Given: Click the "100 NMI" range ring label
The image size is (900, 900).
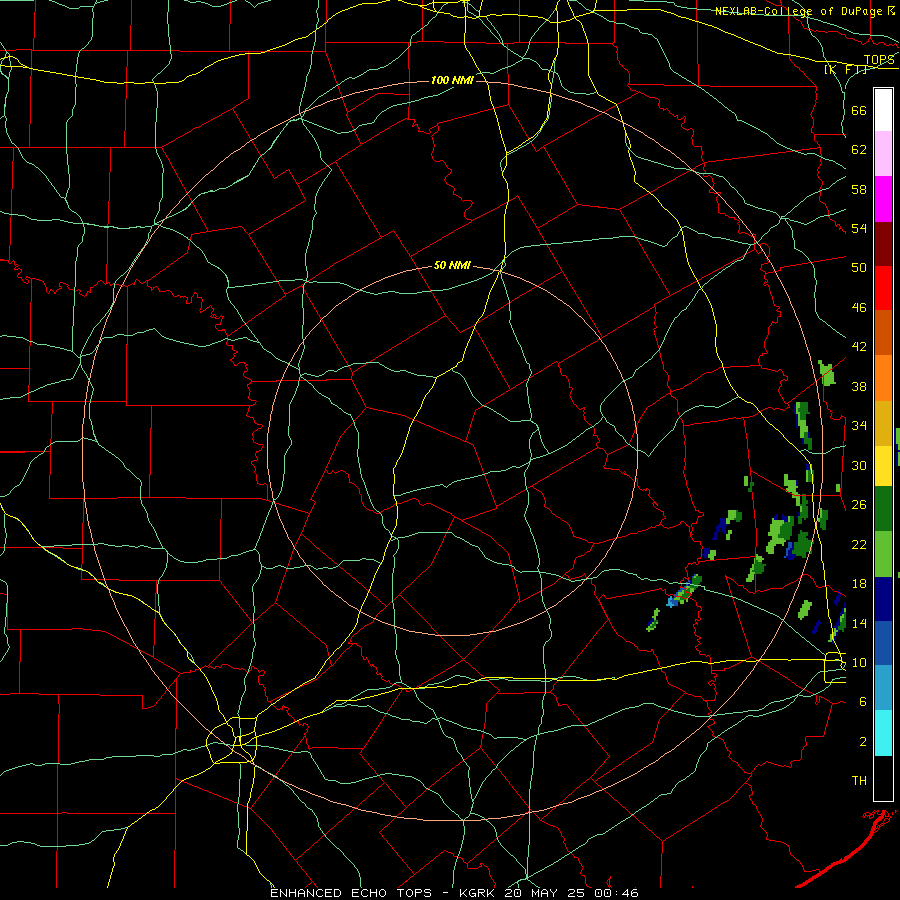Looking at the screenshot, I should 452,80.
